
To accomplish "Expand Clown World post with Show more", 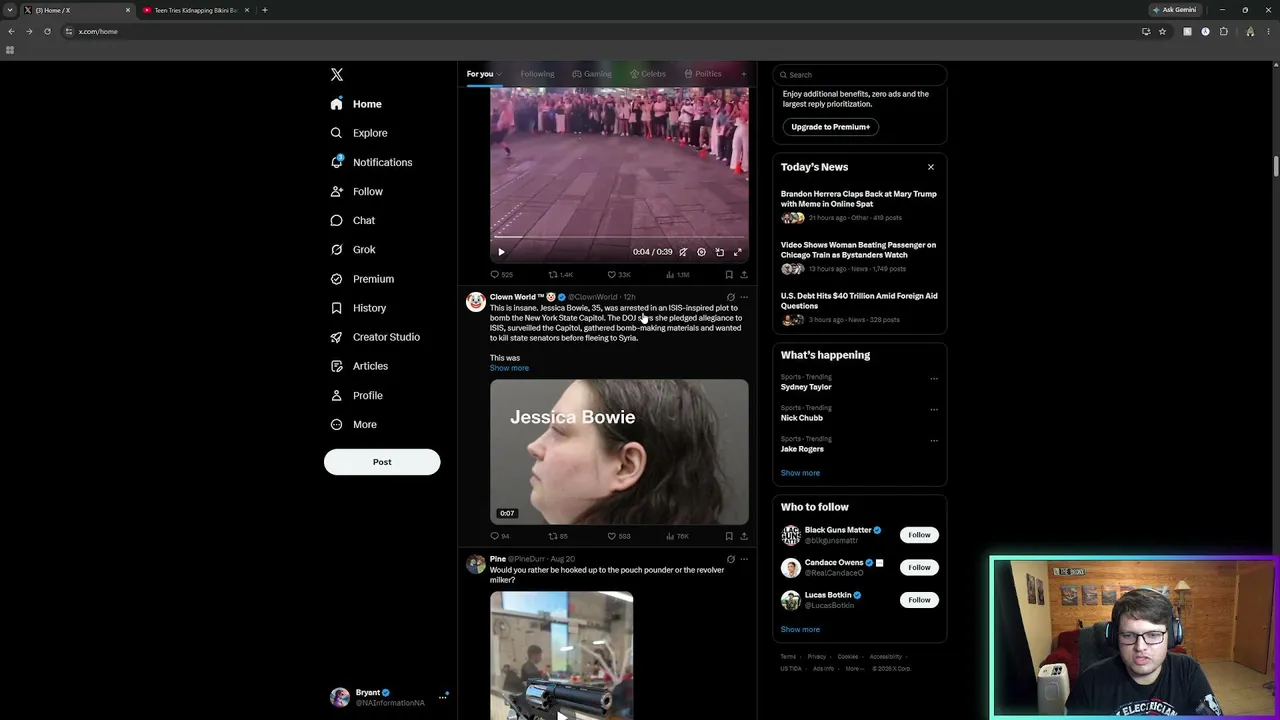I will [x=509, y=368].
